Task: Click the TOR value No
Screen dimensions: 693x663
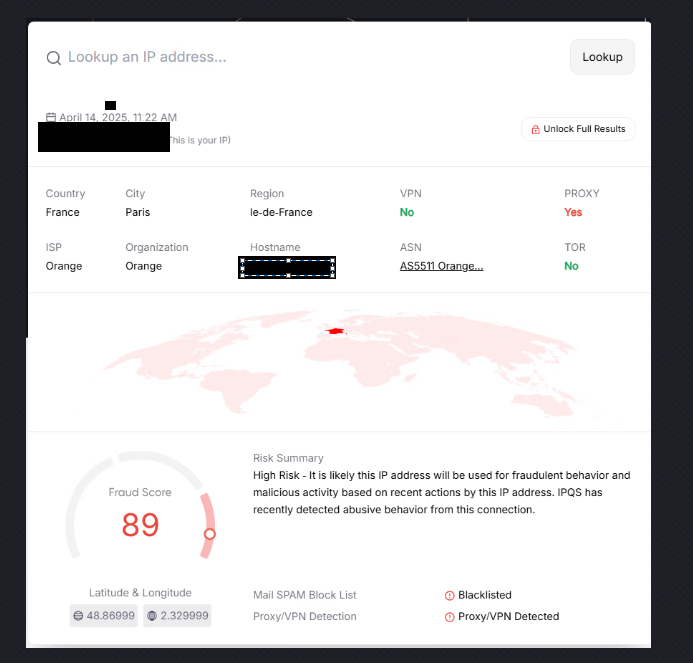Action: [571, 266]
